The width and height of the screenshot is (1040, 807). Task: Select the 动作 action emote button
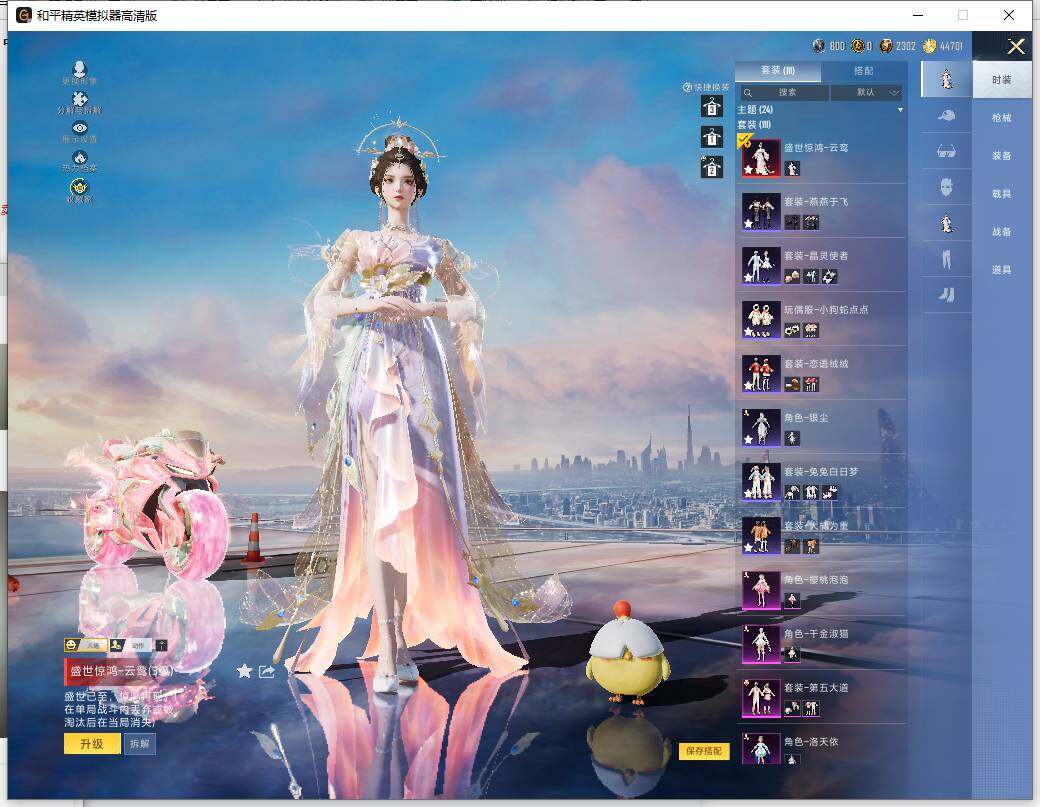coord(130,645)
